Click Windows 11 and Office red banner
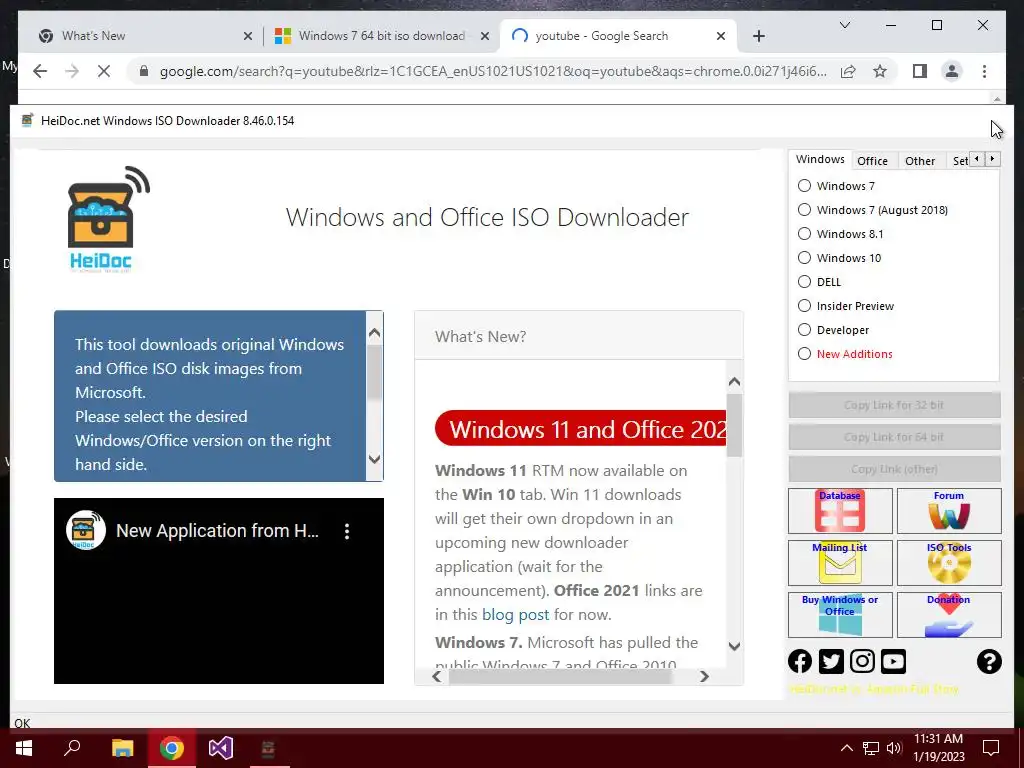 click(581, 428)
